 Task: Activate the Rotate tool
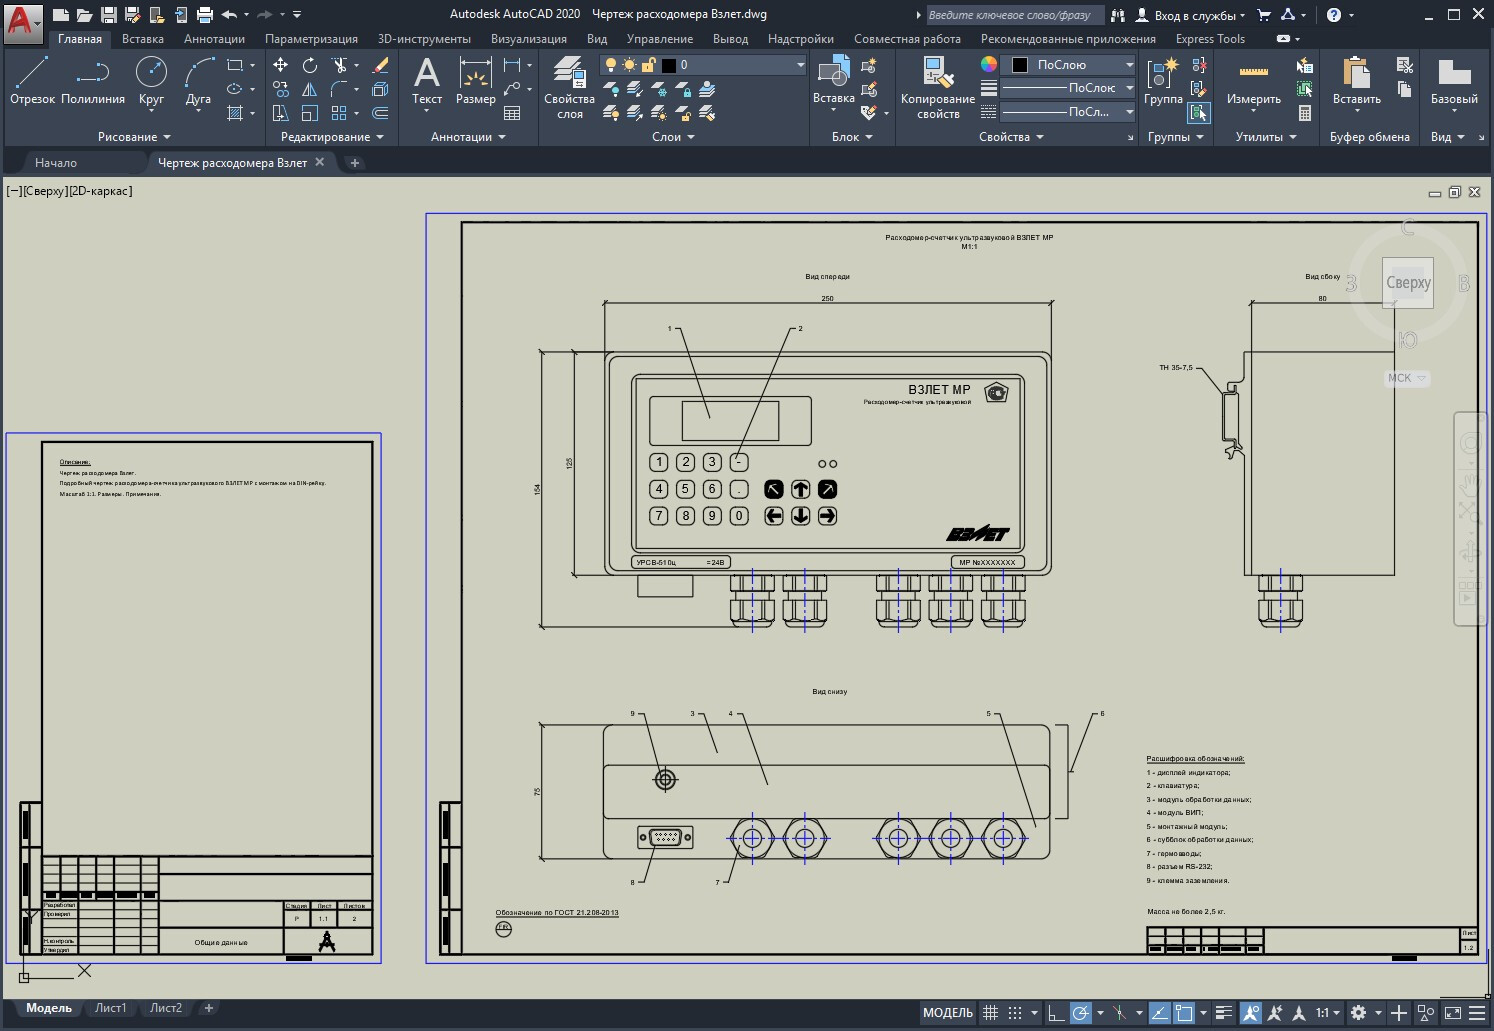310,65
